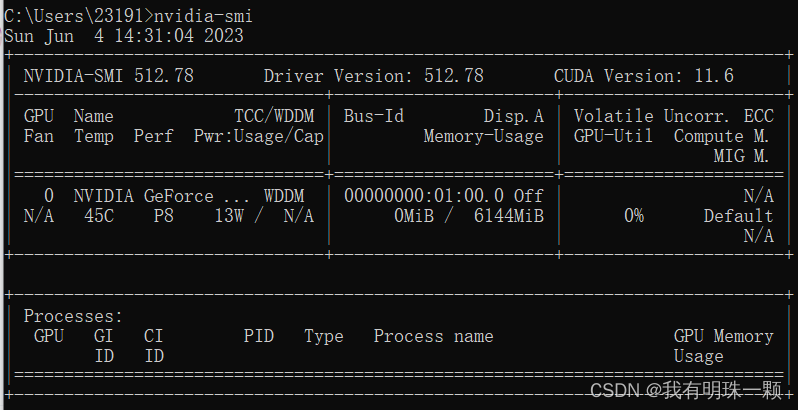Click the Default compute mode value

coord(738,216)
